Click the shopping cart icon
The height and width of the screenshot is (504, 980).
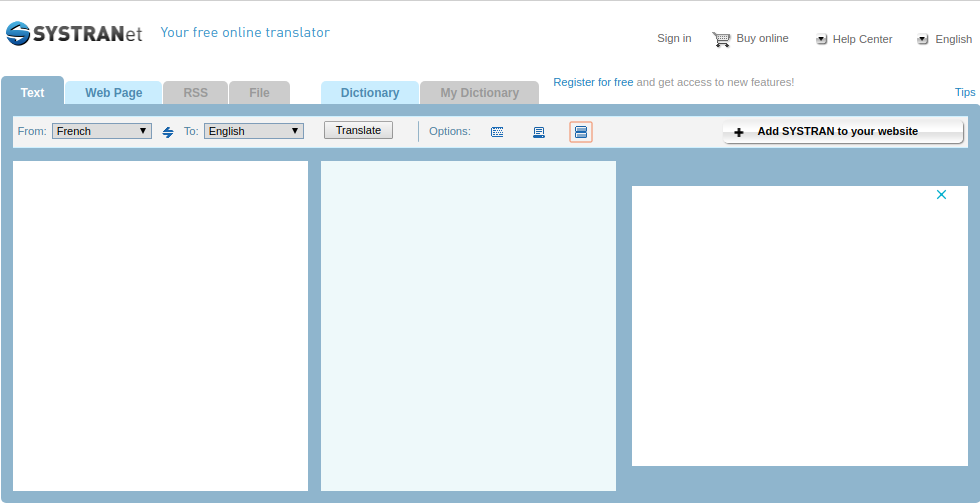[x=721, y=39]
